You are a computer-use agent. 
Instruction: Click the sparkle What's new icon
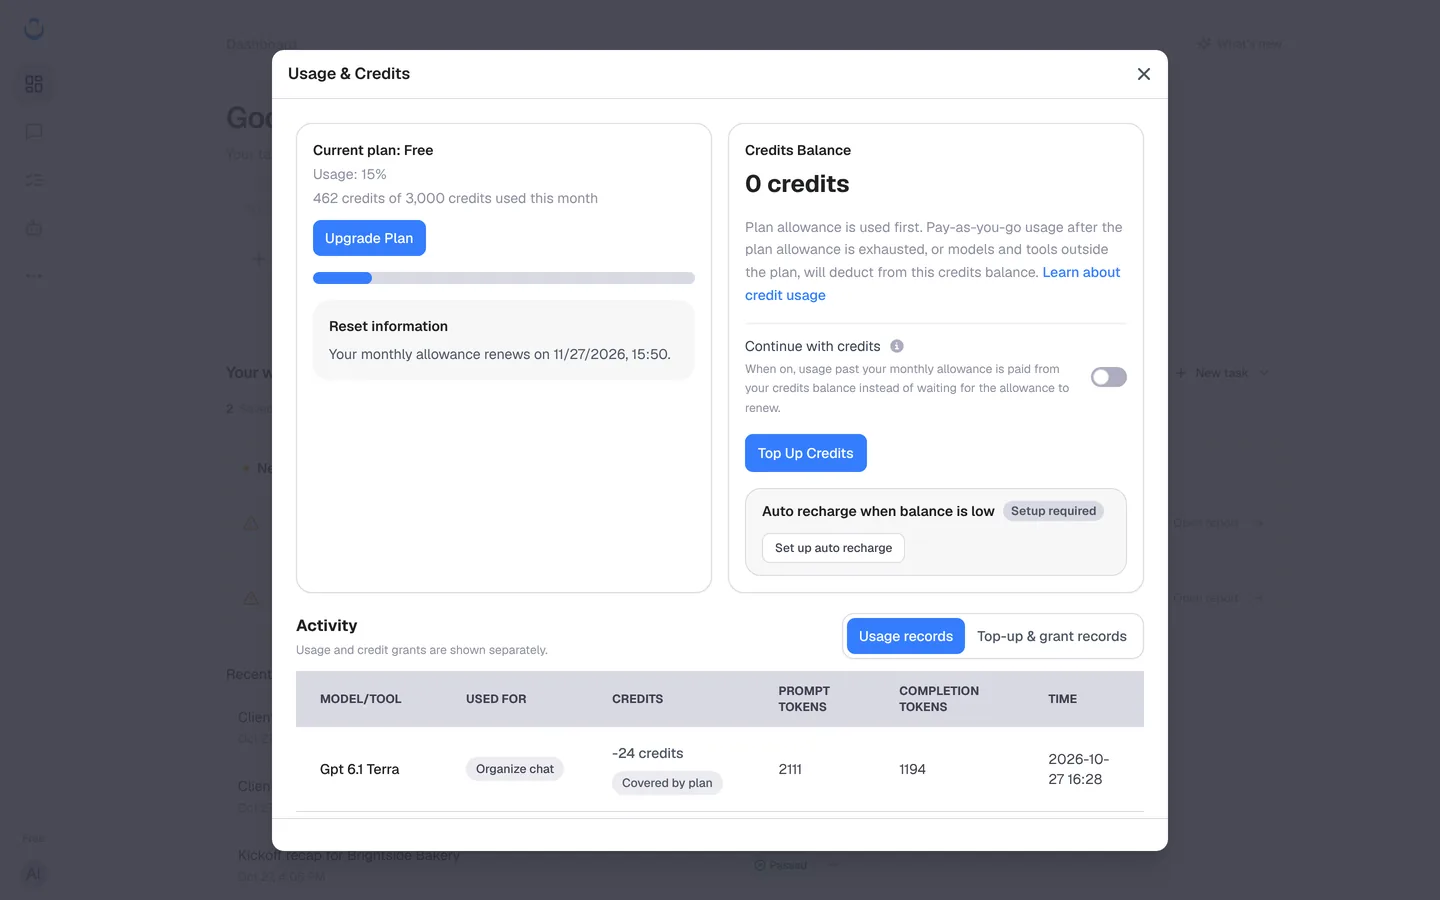(1204, 44)
